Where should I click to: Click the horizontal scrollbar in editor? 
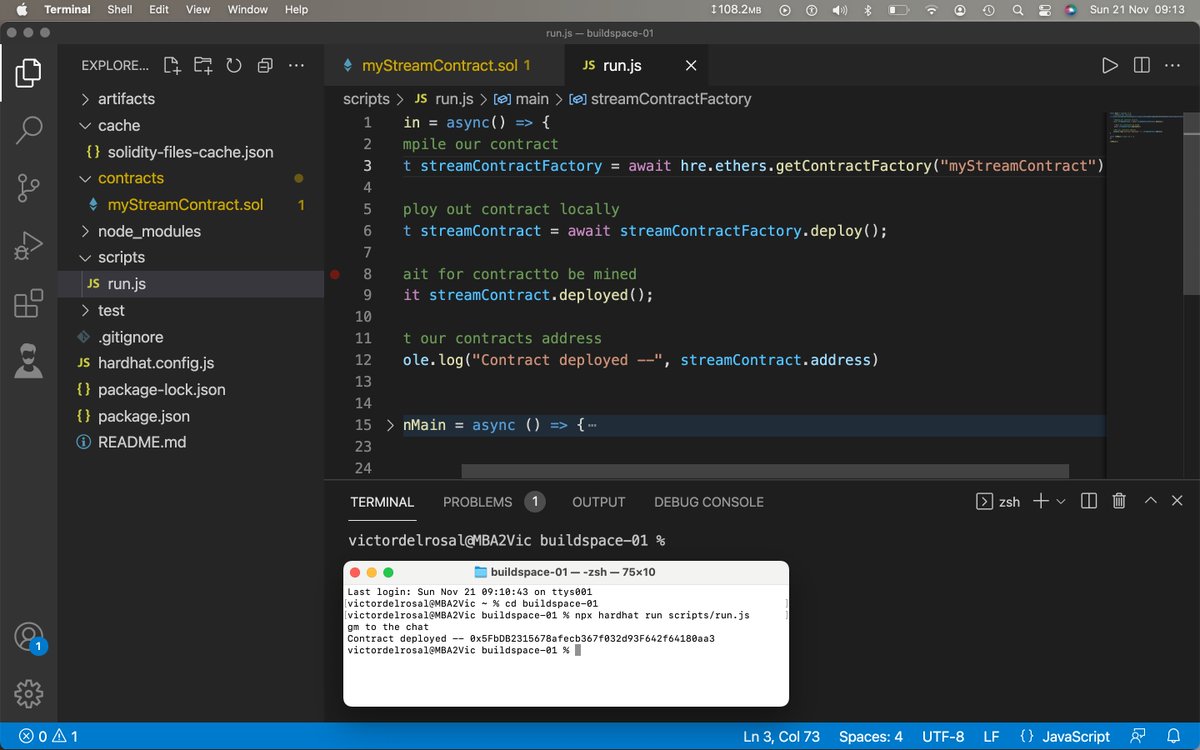click(x=765, y=471)
